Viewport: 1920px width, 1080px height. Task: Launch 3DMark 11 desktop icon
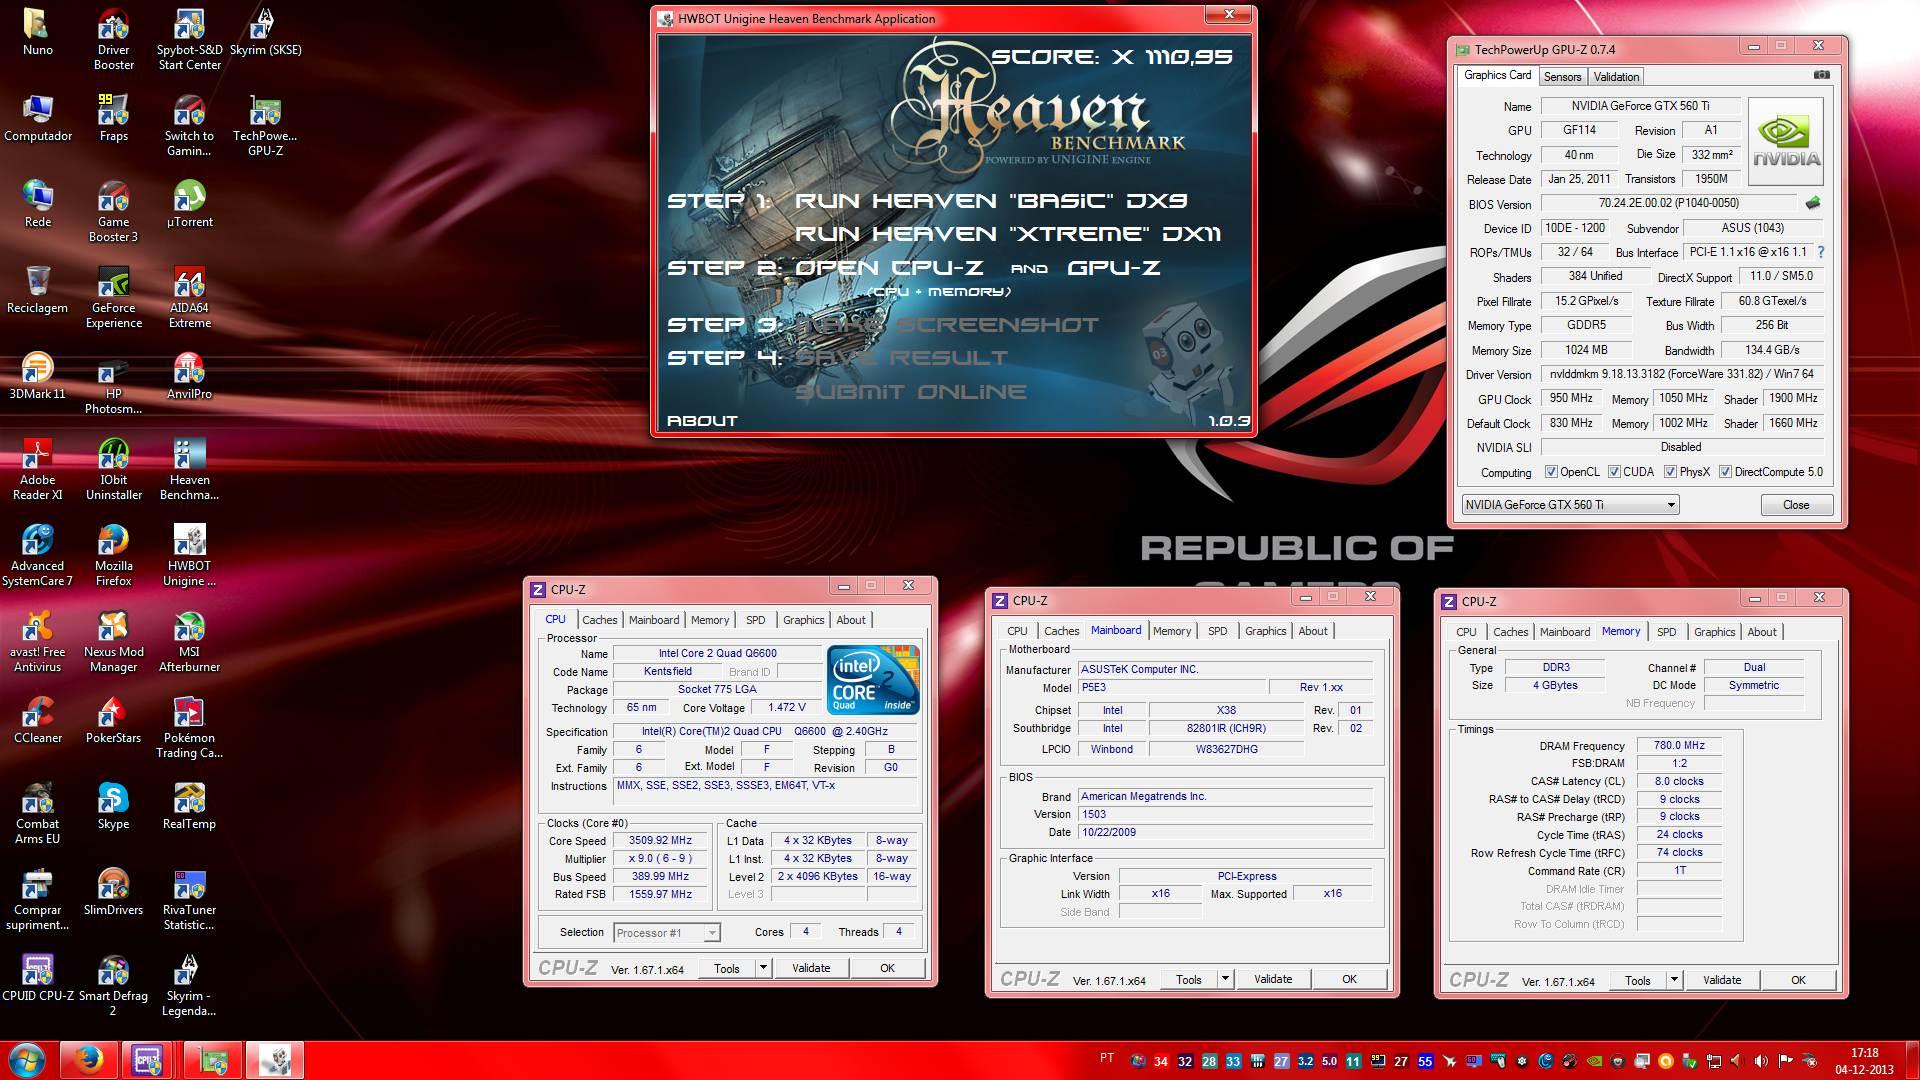pos(37,376)
